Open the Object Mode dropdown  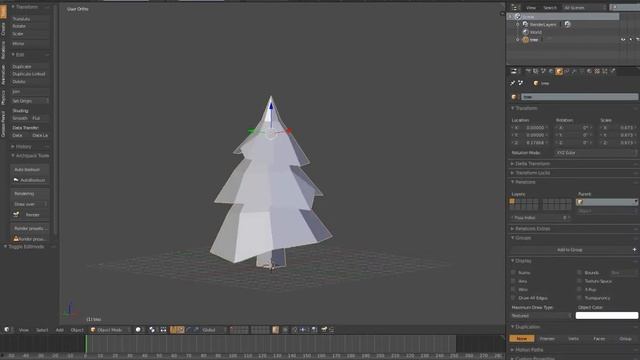(x=110, y=330)
